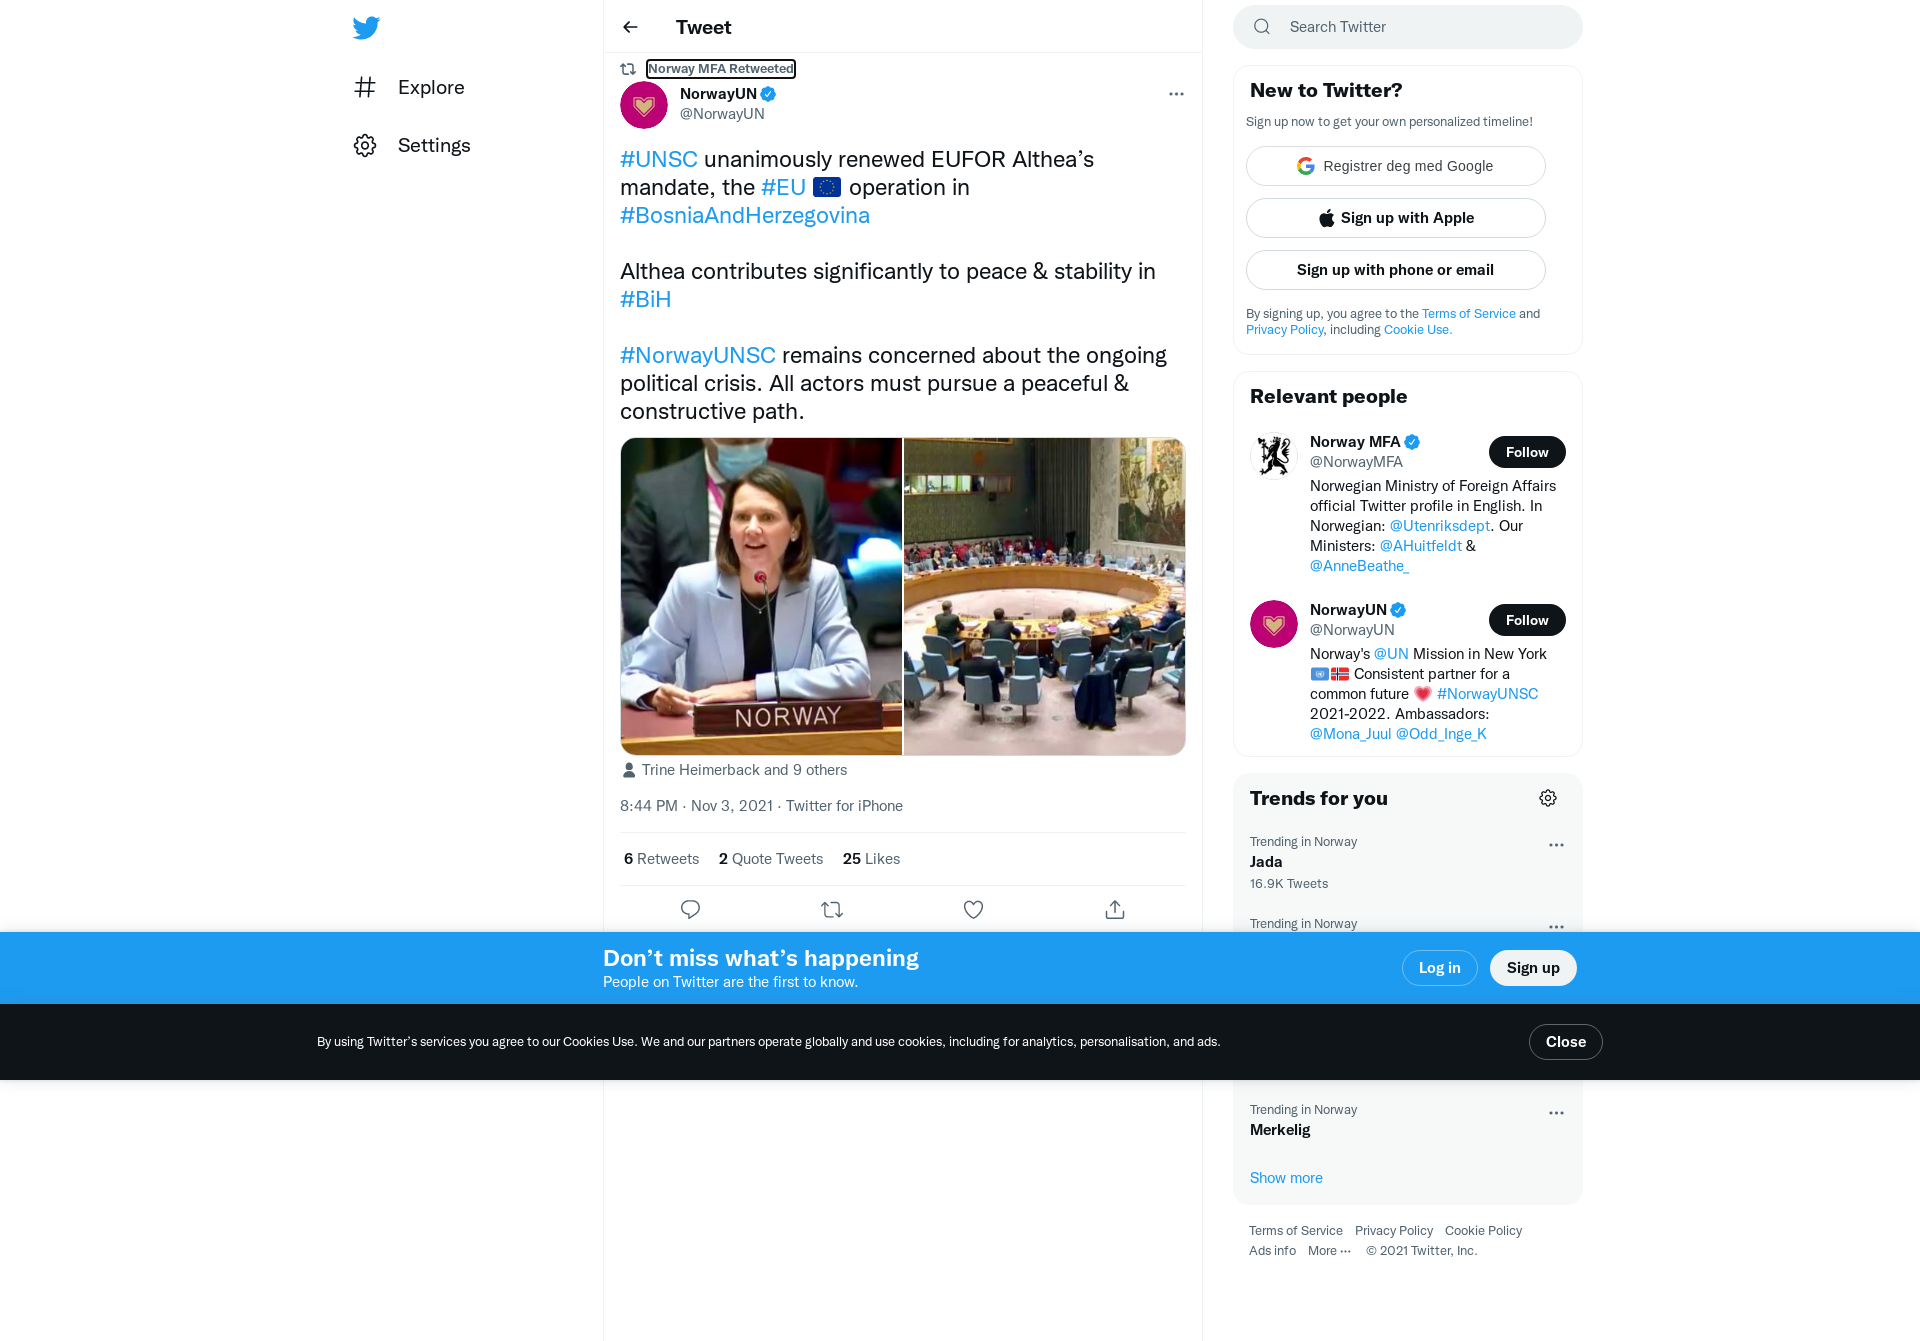
Task: Open more options for Merkelig trend
Action: [1556, 1113]
